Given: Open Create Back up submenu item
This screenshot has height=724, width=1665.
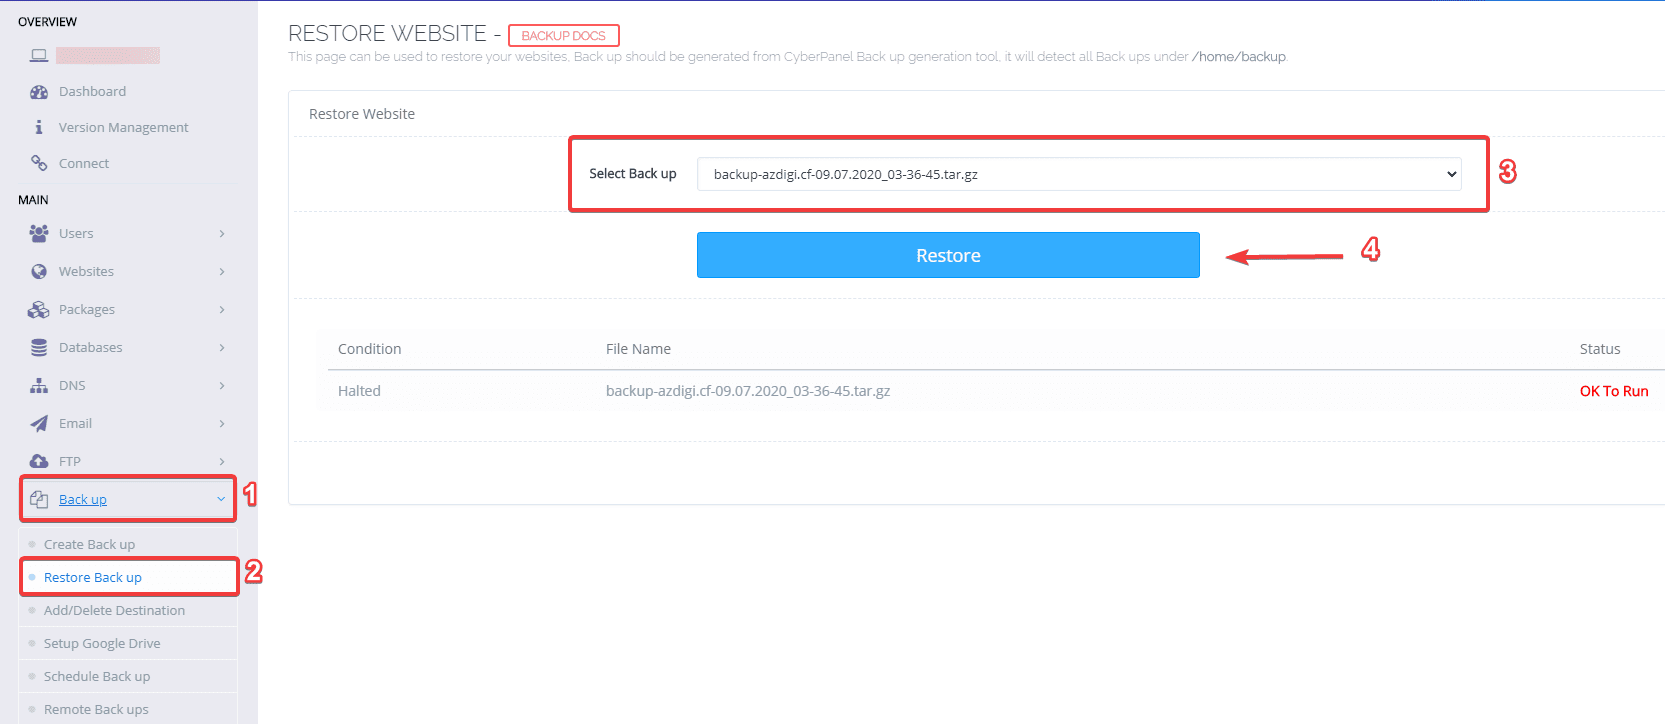Looking at the screenshot, I should (x=89, y=545).
